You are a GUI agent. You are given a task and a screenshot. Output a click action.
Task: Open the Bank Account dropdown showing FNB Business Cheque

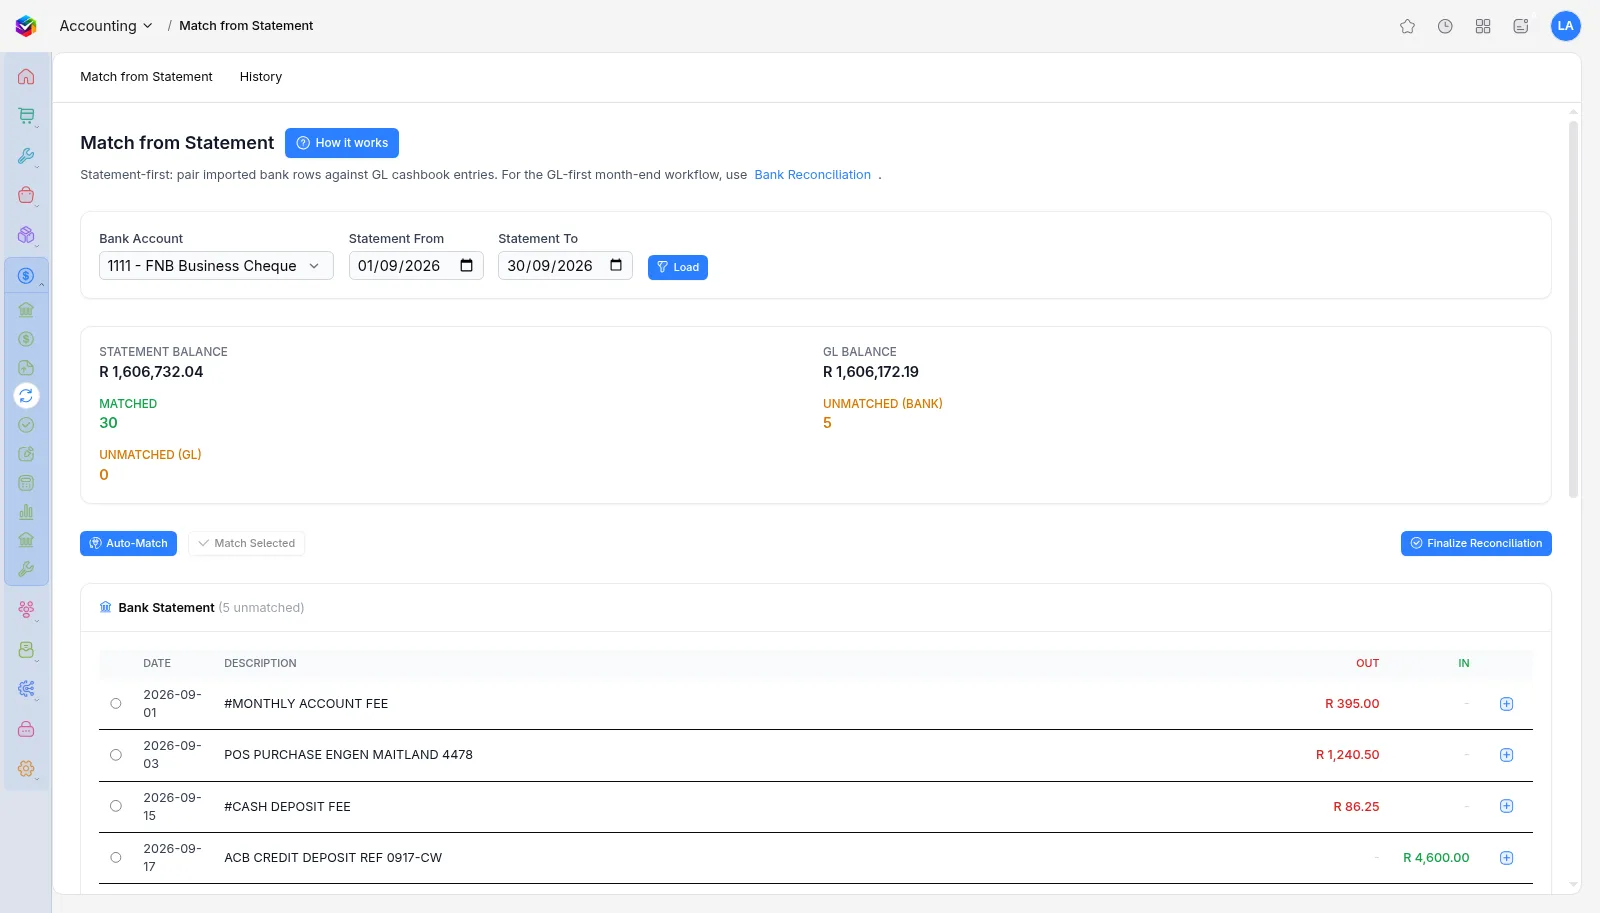[x=216, y=266]
